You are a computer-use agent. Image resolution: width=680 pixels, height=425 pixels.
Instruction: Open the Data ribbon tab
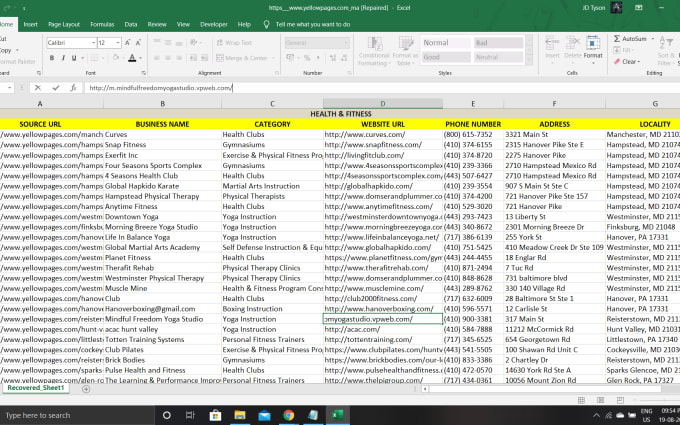[x=131, y=25]
